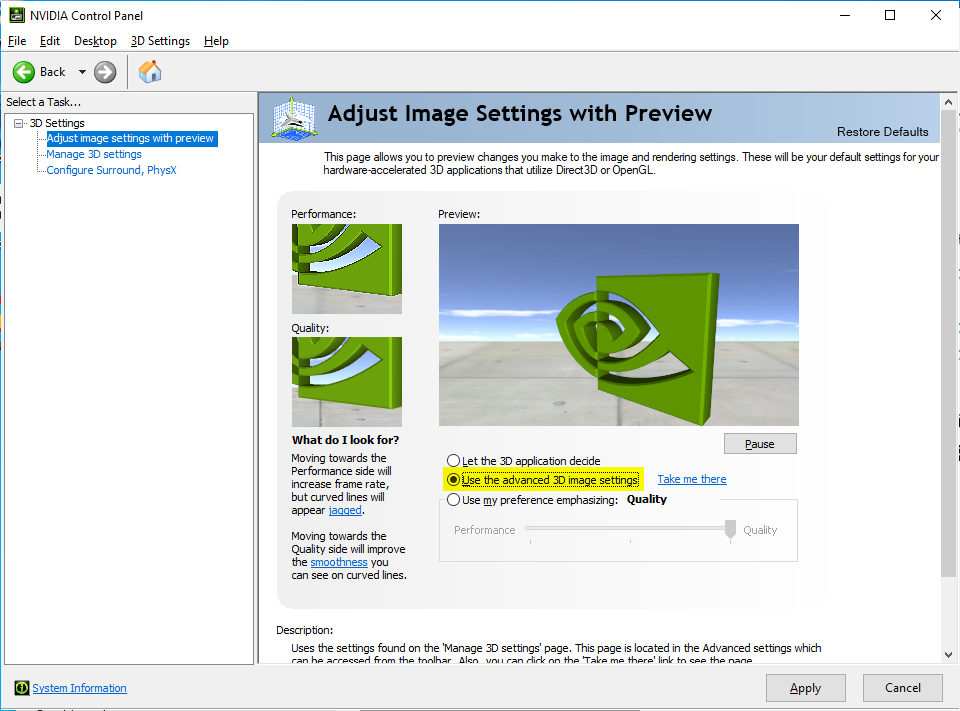This screenshot has height=711, width=960.
Task: Click the 'jagged' hyperlink in the description
Action: point(344,510)
